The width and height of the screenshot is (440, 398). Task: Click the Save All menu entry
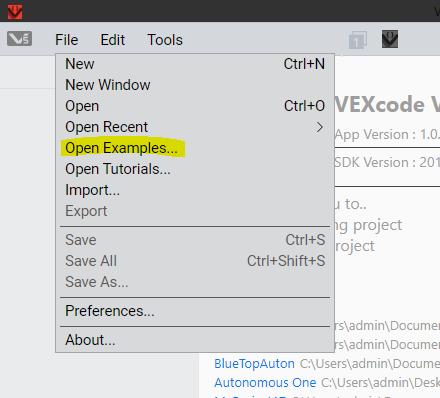pyautogui.click(x=195, y=261)
